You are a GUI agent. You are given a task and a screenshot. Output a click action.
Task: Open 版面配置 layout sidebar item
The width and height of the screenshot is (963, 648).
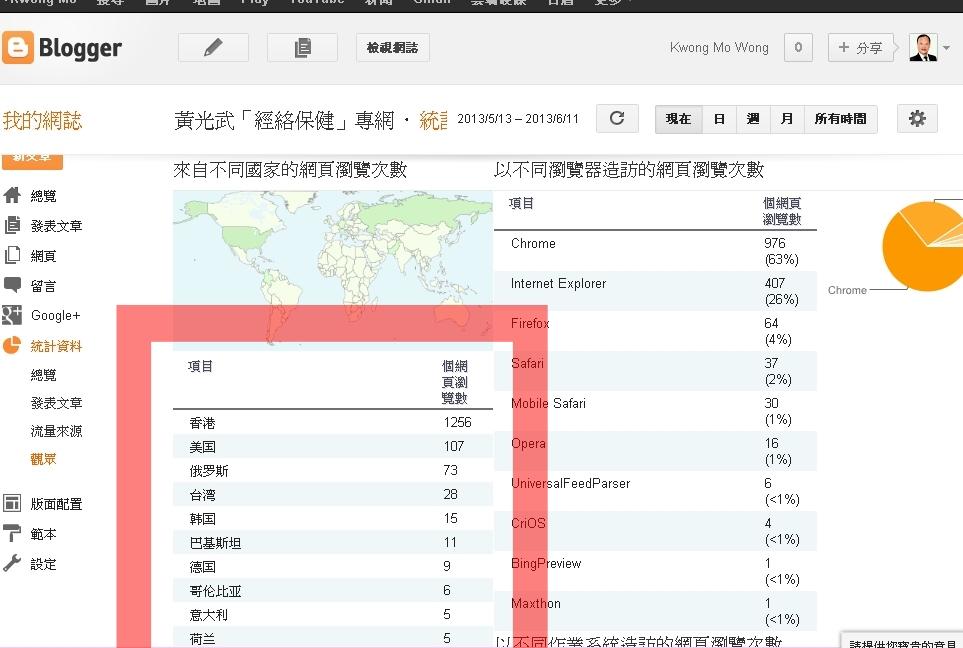point(57,504)
